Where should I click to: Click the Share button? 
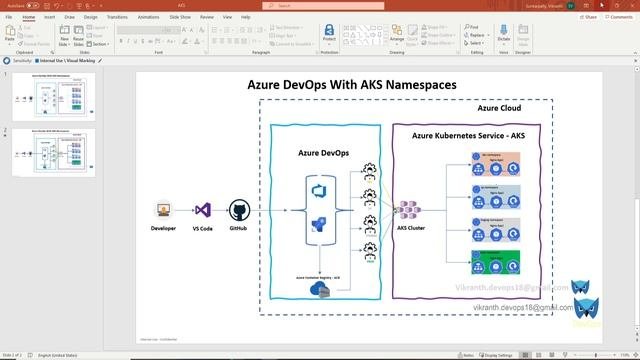coord(588,17)
